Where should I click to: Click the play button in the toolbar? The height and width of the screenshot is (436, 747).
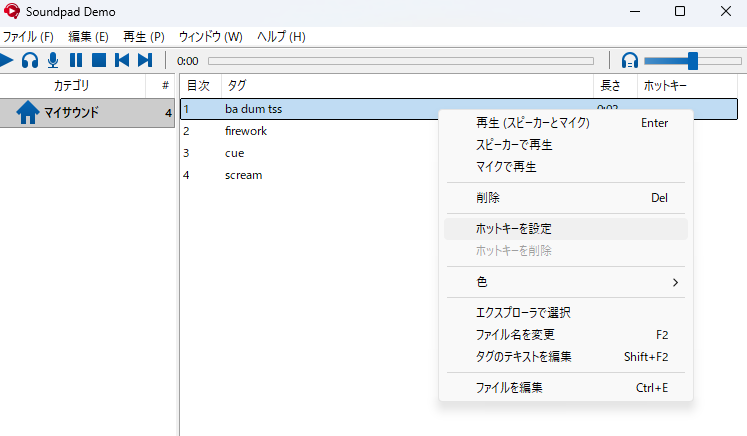[7, 60]
